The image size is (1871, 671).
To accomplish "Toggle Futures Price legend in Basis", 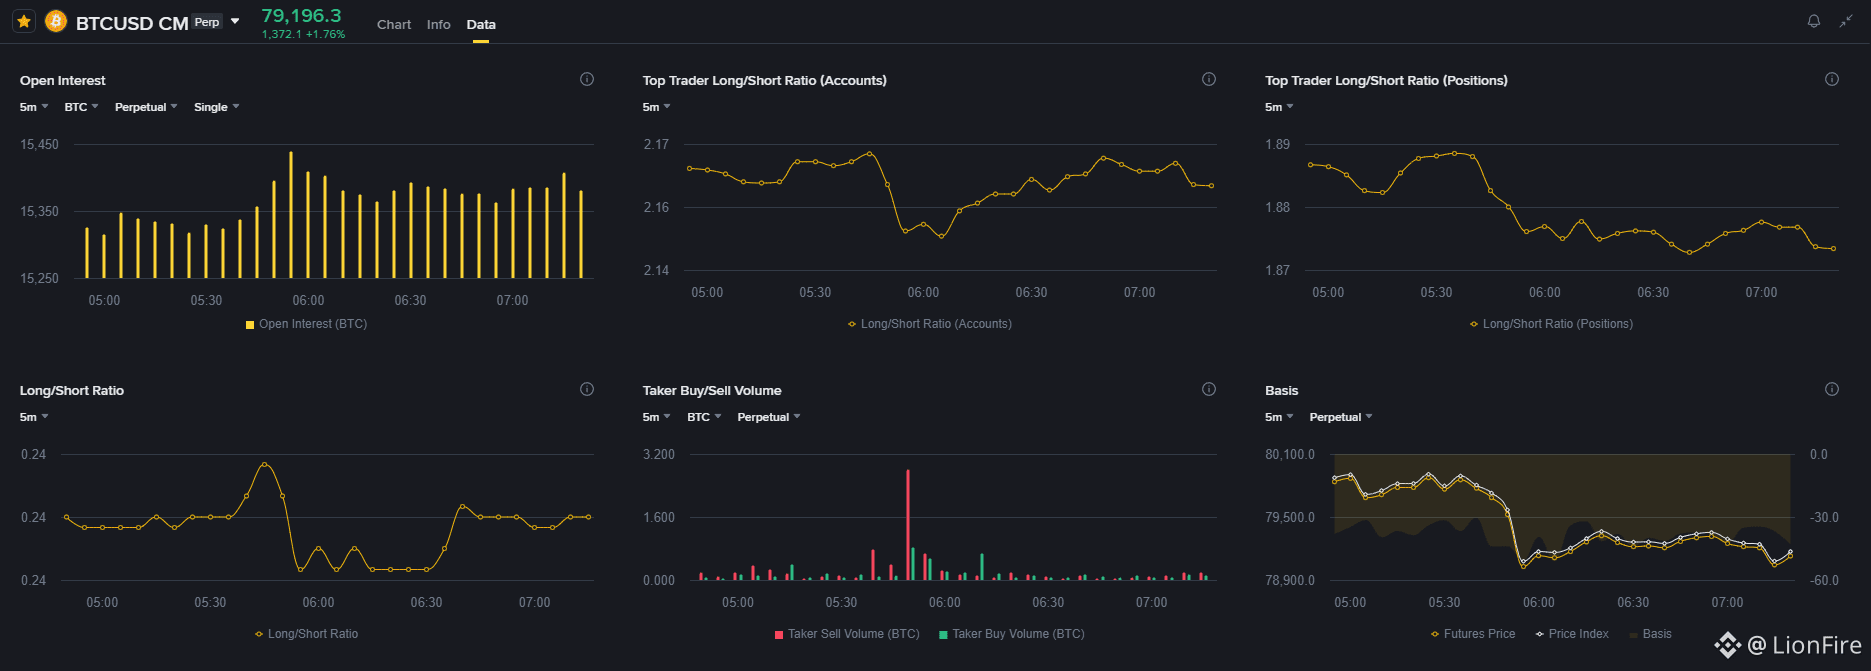I will coord(1473,634).
